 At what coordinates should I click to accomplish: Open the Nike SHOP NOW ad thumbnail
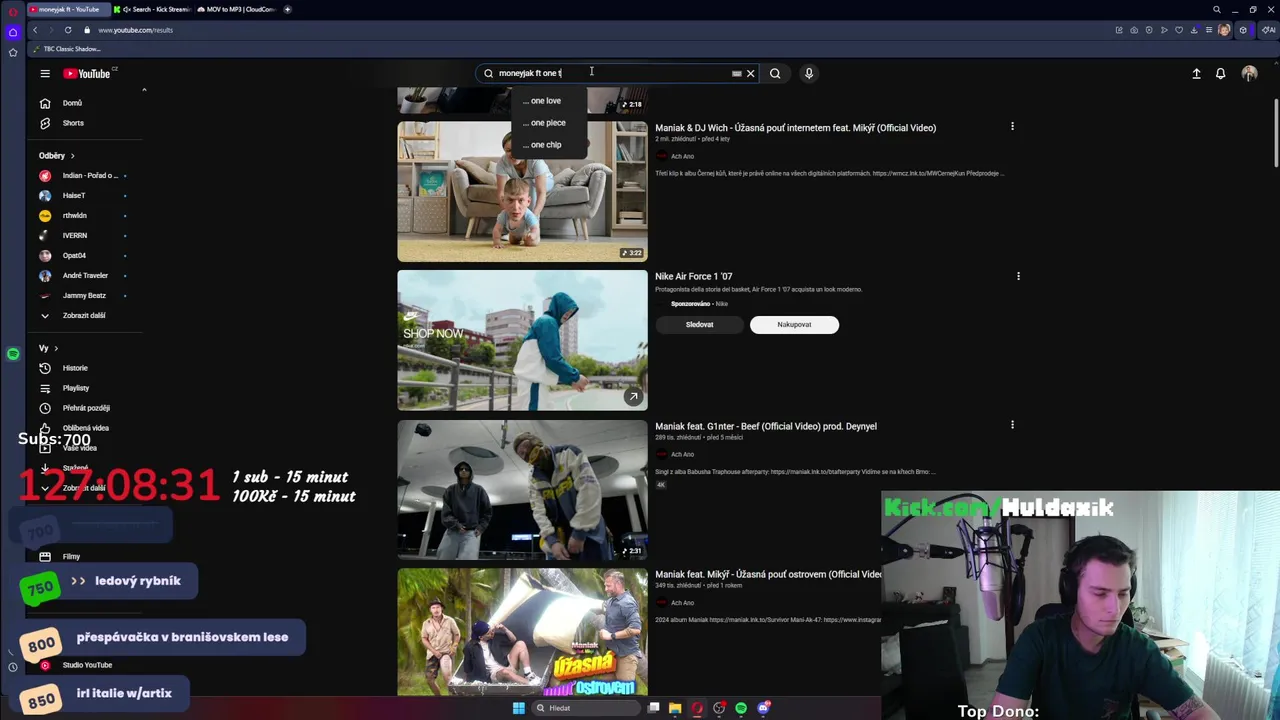(522, 340)
